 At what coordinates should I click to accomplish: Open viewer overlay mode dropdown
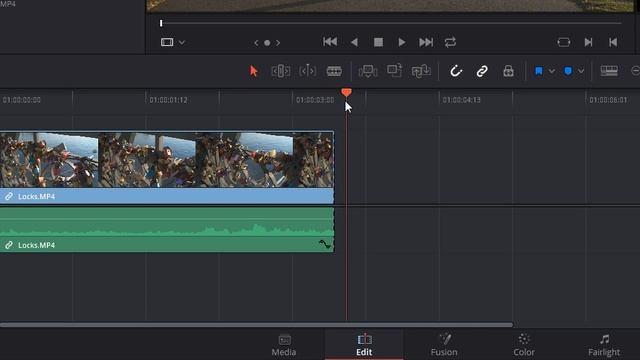click(182, 42)
